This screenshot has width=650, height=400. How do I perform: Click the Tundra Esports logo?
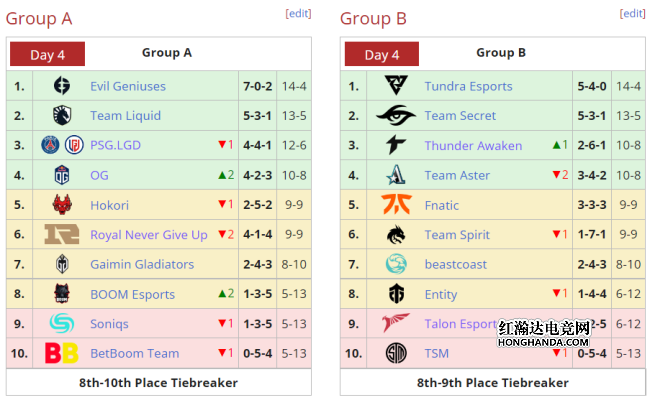click(396, 85)
